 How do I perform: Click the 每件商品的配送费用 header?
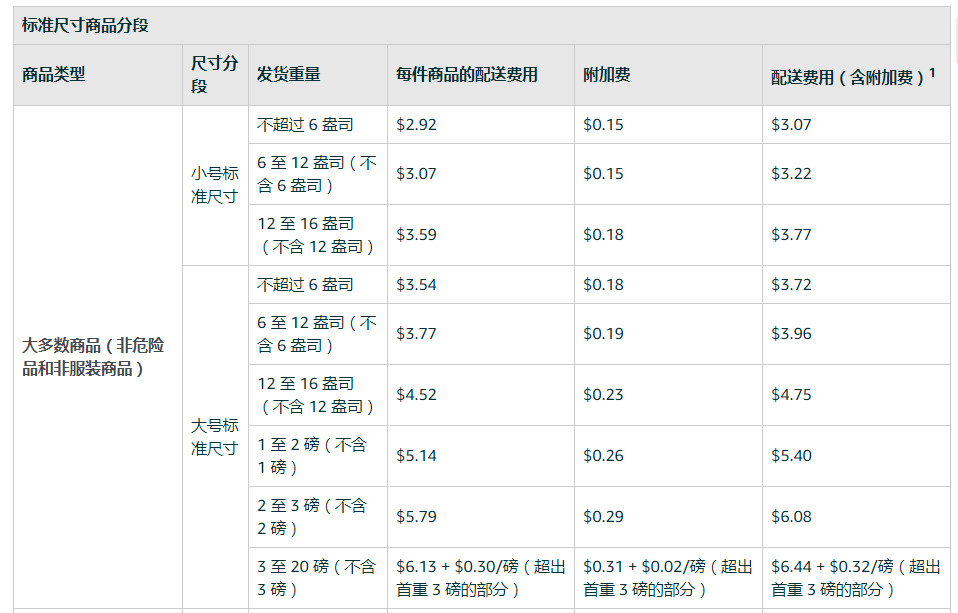[x=467, y=75]
